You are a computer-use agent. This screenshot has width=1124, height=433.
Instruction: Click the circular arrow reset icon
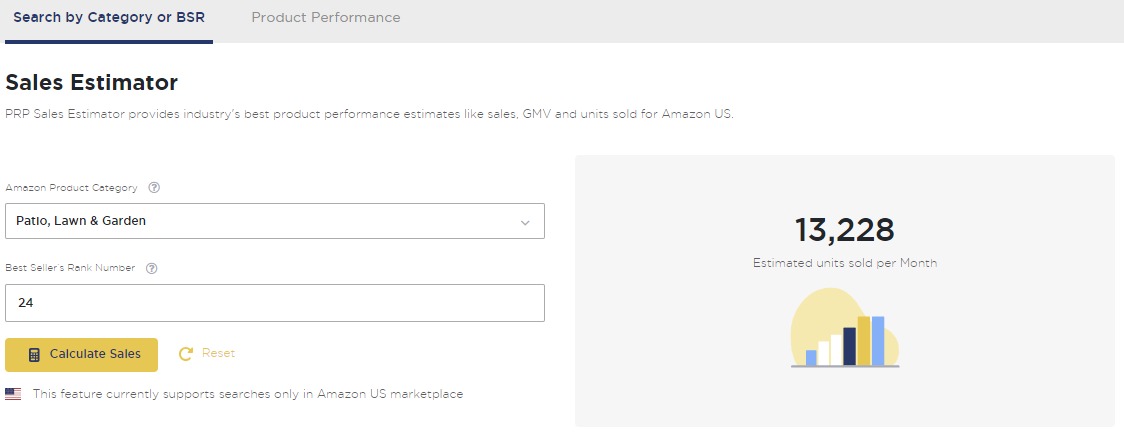click(185, 354)
